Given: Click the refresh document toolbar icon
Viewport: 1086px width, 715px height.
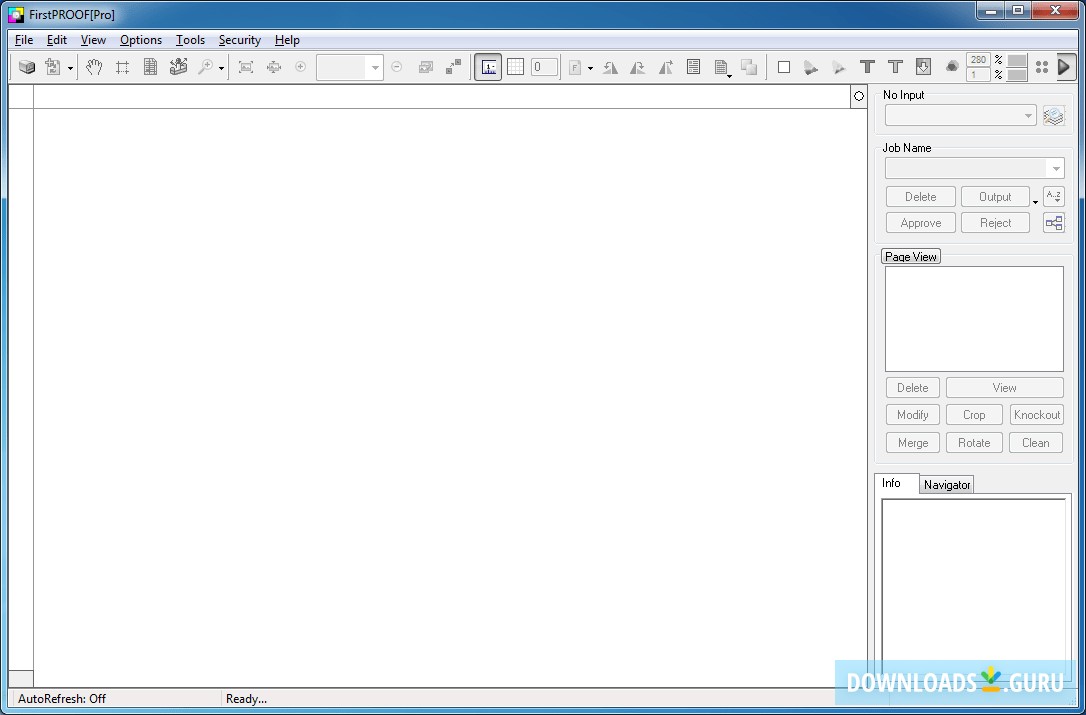Looking at the screenshot, I should [x=53, y=67].
